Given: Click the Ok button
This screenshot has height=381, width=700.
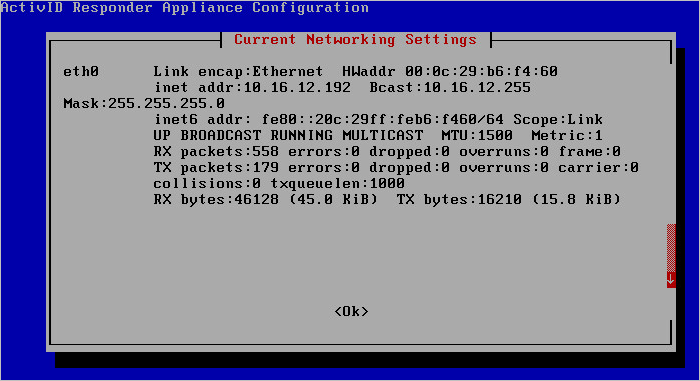Looking at the screenshot, I should point(351,311).
